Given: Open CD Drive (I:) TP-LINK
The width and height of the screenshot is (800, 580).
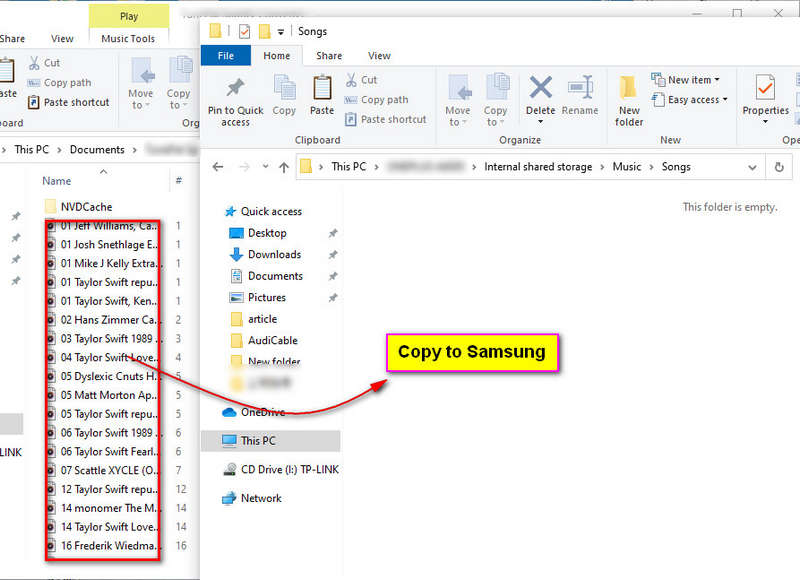Looking at the screenshot, I should tap(281, 469).
